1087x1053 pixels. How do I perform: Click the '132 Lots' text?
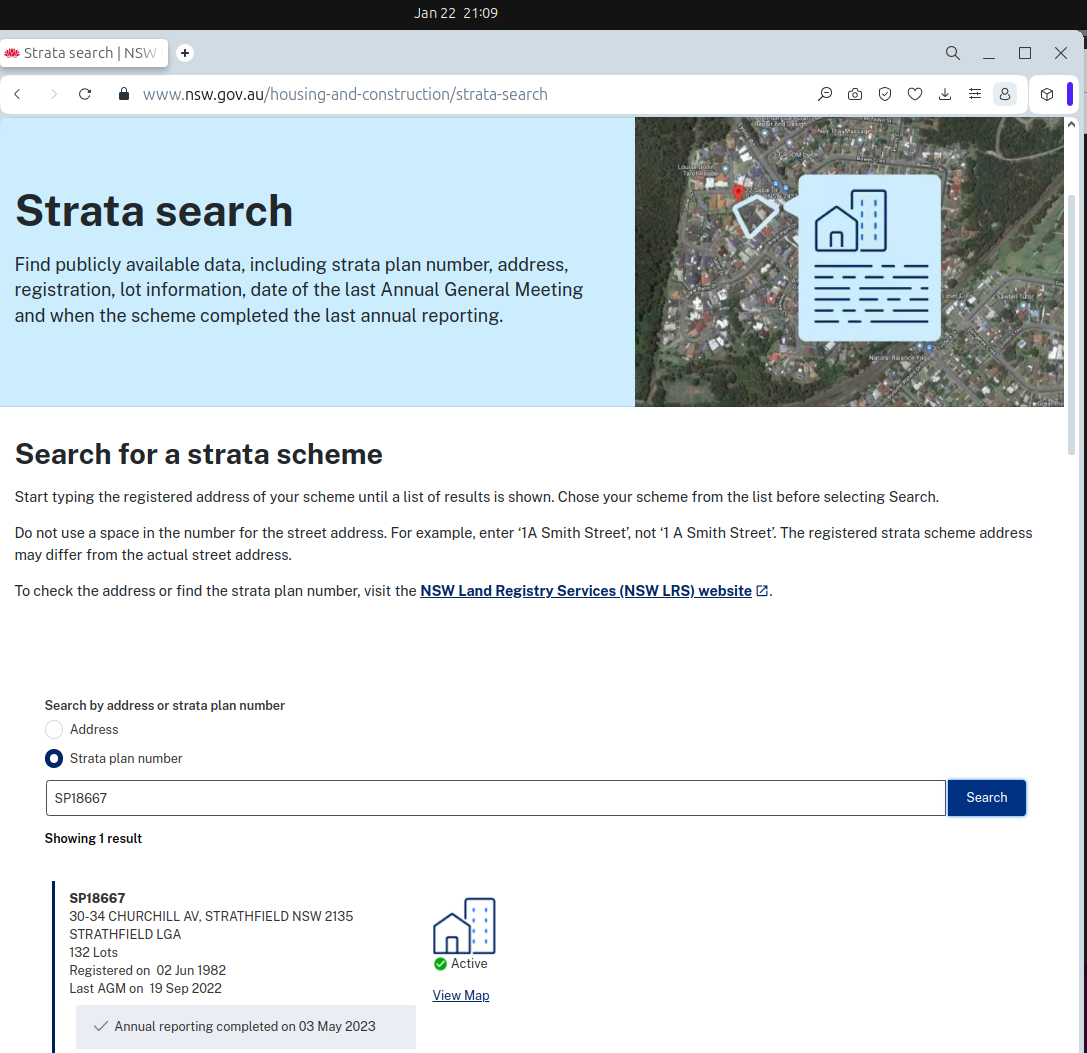[94, 952]
